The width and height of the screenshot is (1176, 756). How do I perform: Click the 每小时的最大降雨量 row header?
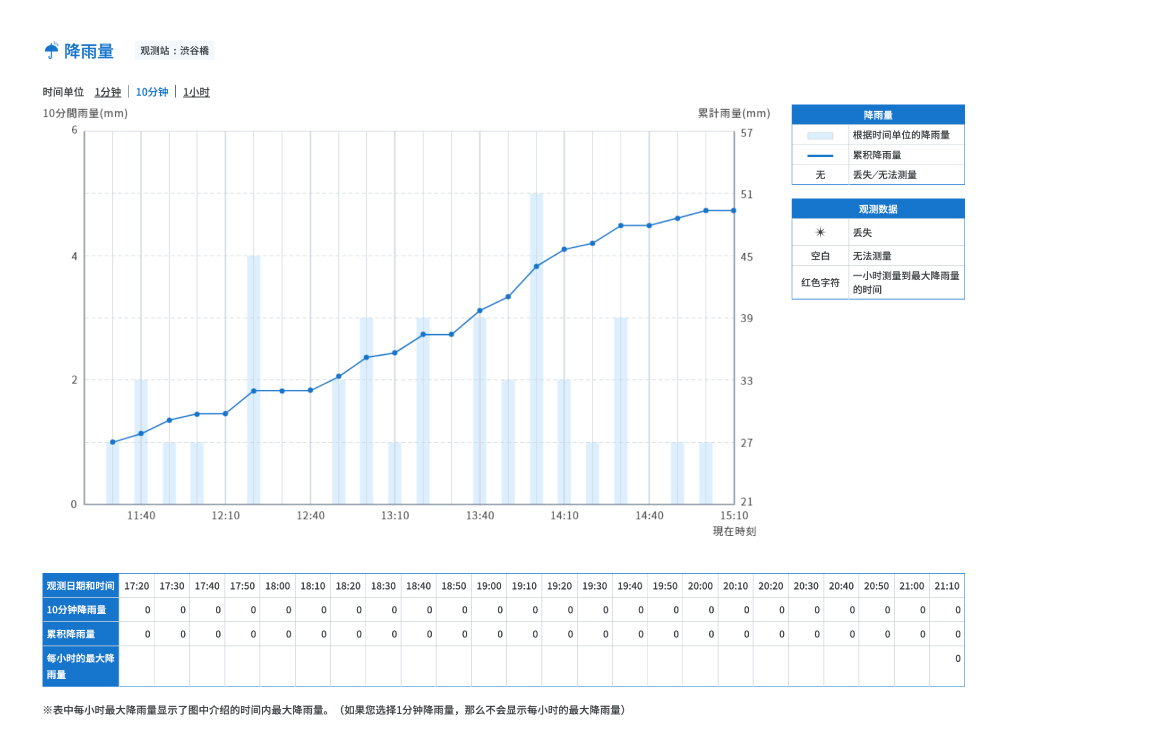[x=81, y=666]
